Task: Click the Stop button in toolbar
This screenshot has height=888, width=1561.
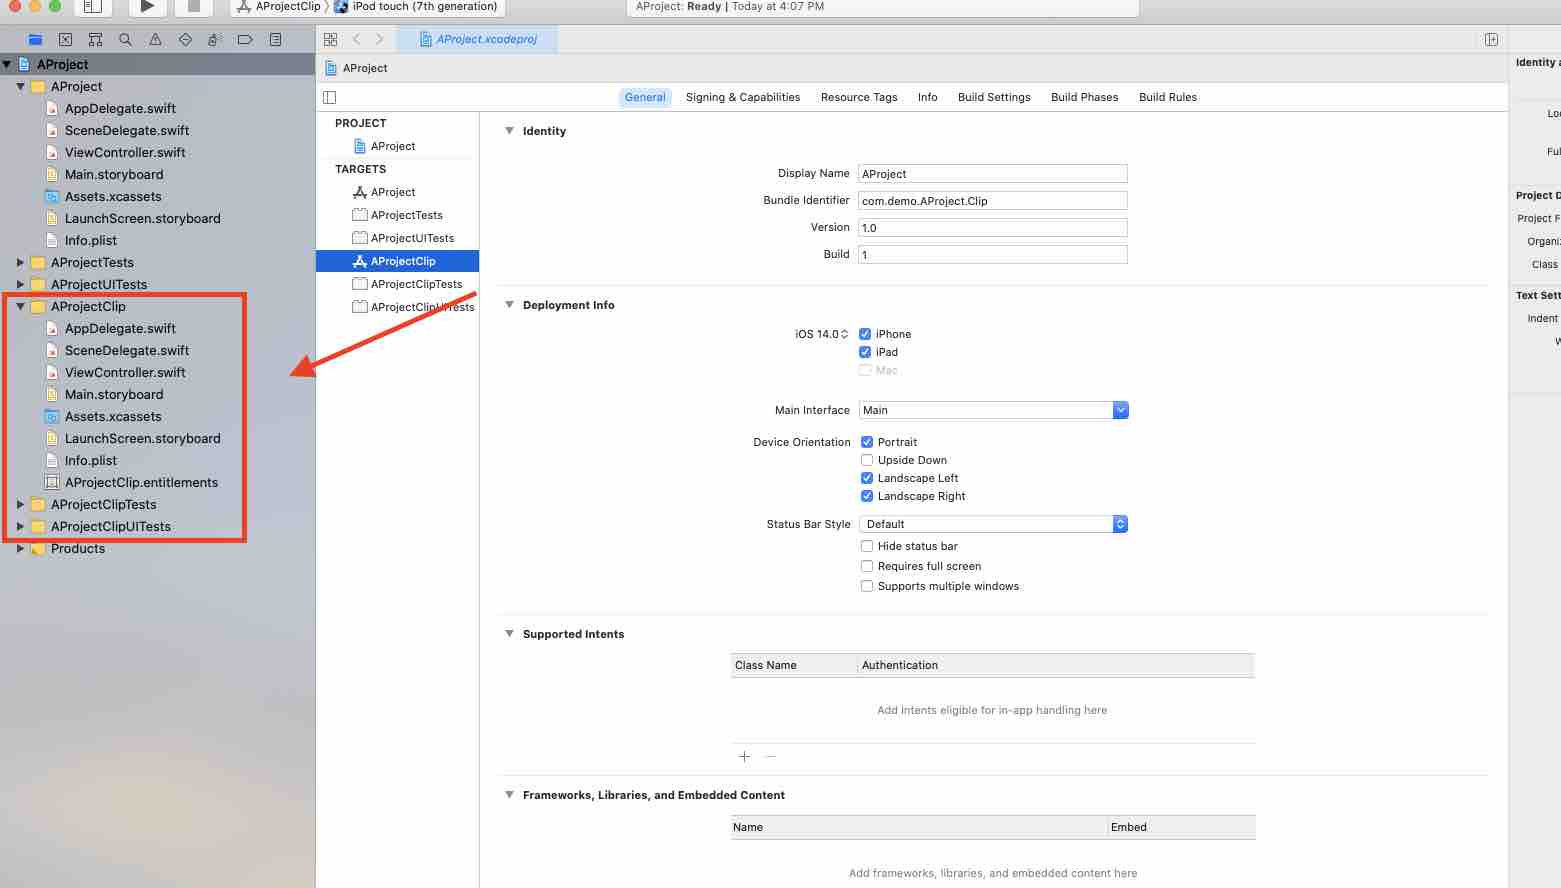Action: (x=194, y=6)
